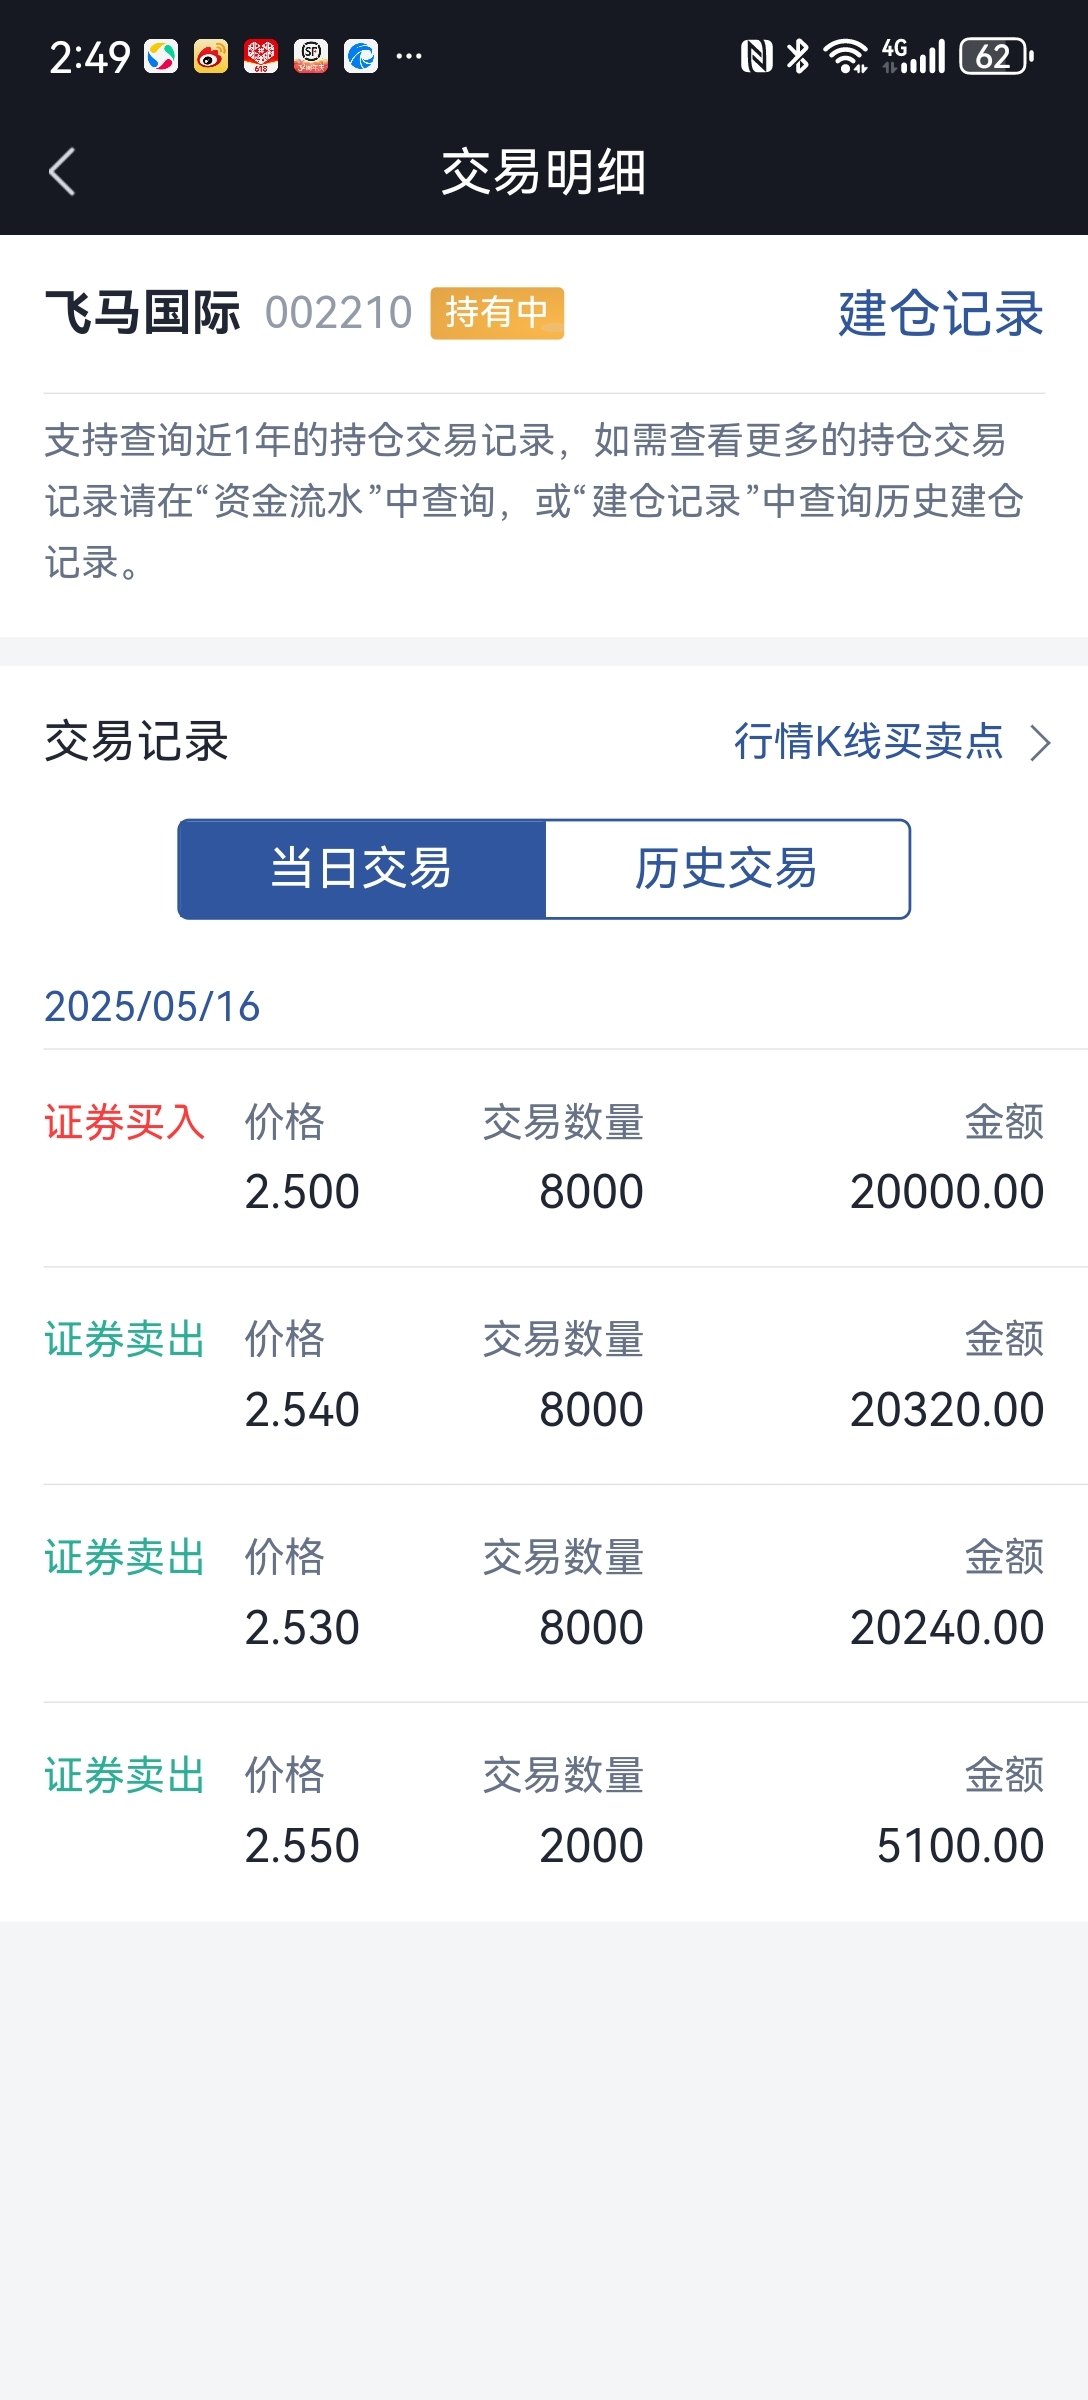The width and height of the screenshot is (1088, 2400).
Task: Tap the NFC status icon
Action: [x=756, y=57]
